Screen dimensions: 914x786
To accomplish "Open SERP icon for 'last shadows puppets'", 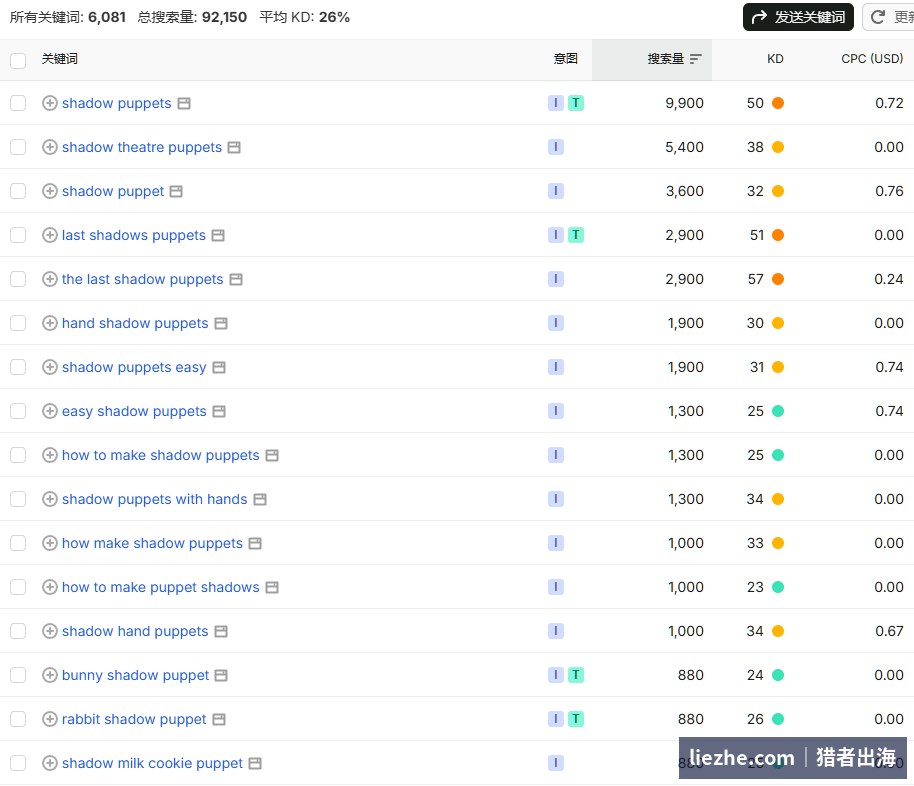I will click(x=218, y=236).
